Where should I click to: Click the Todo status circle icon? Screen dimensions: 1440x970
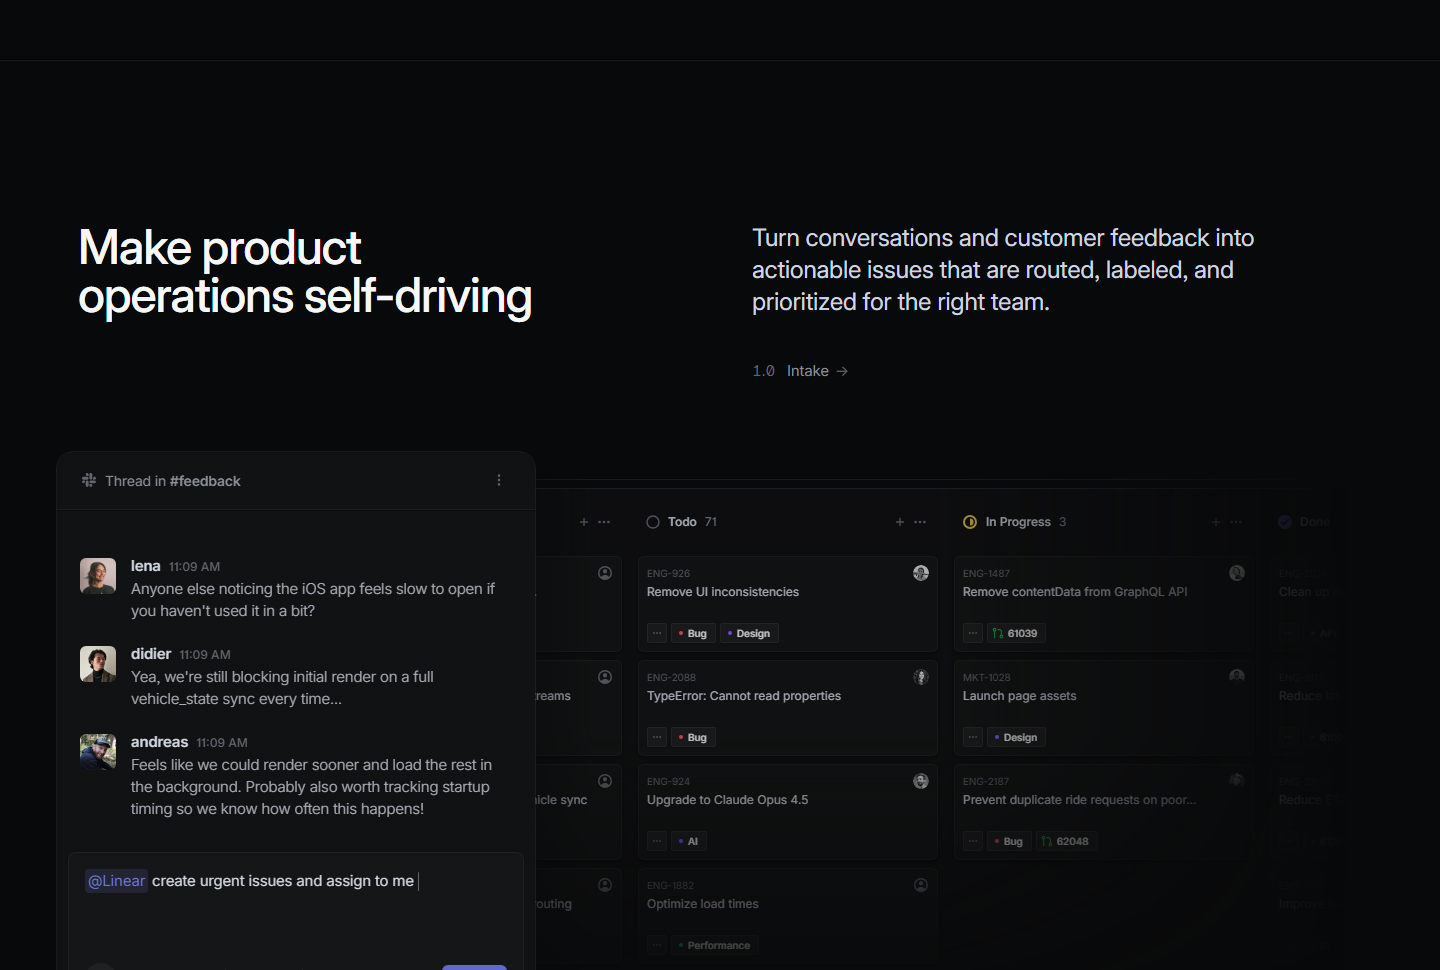[x=653, y=522]
